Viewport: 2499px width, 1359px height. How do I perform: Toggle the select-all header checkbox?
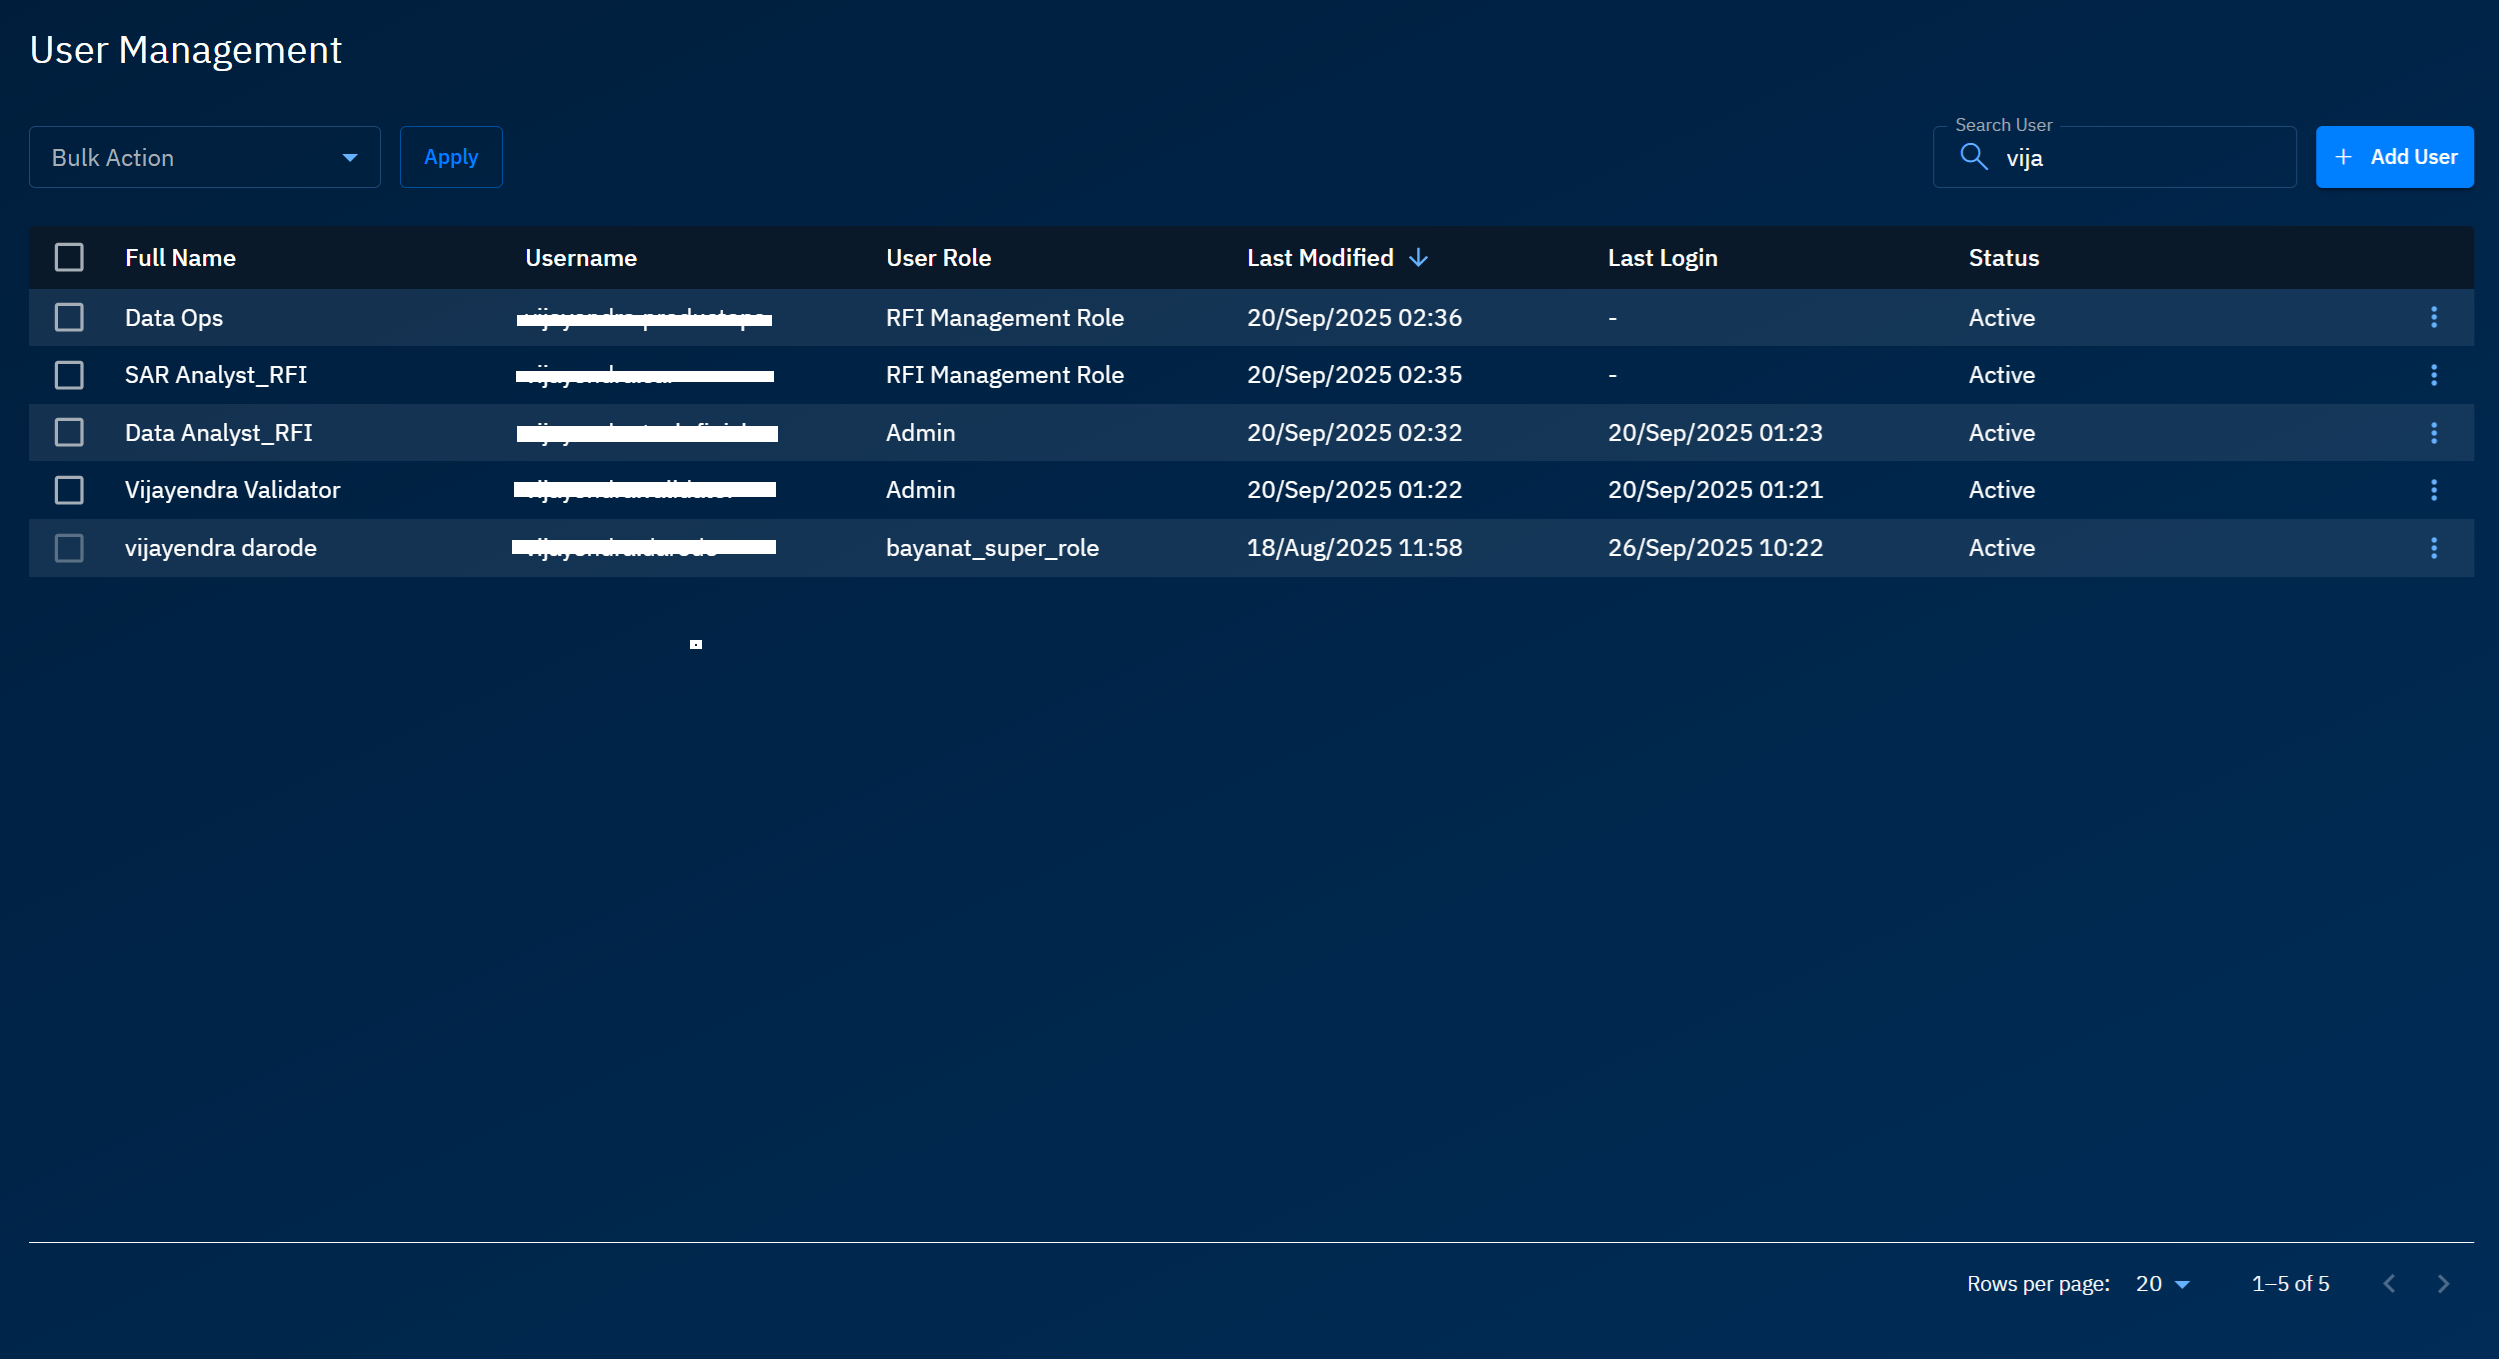[x=69, y=258]
